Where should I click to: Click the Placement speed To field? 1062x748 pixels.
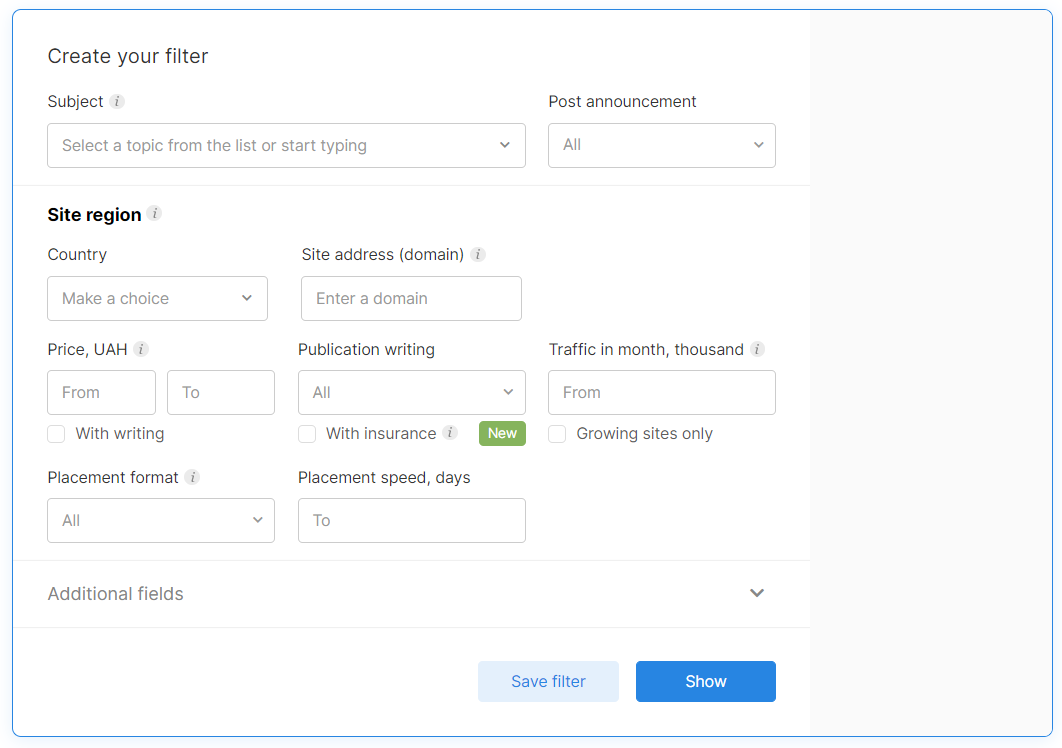(412, 521)
